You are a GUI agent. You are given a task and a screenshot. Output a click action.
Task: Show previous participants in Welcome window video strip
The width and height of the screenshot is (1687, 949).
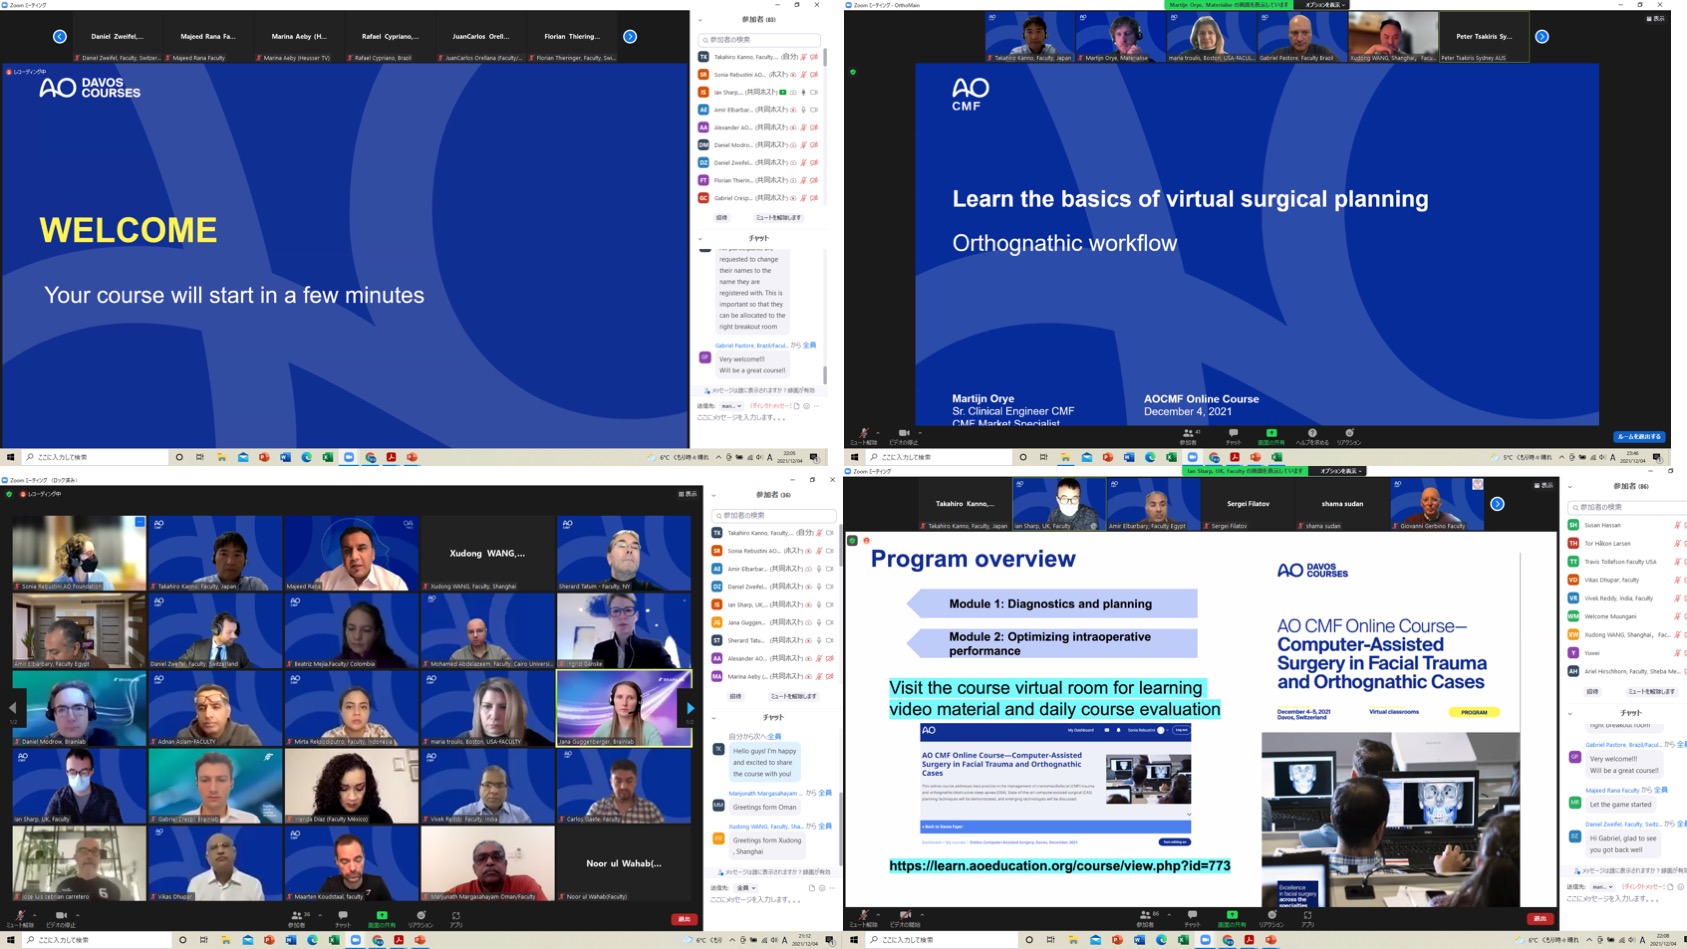coord(60,37)
